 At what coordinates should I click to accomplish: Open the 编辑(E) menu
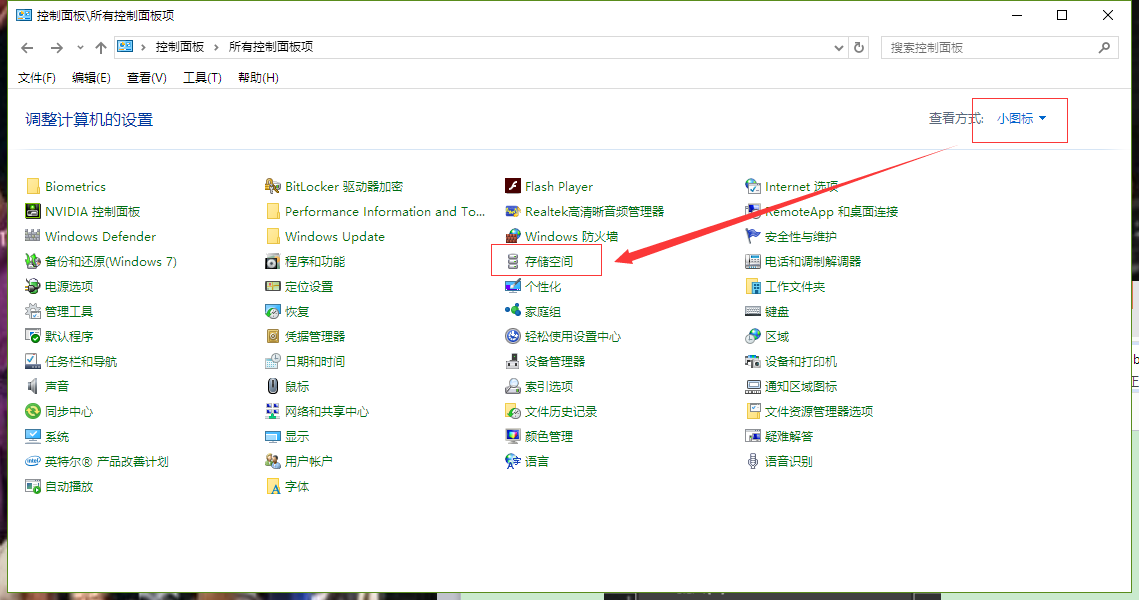[92, 78]
